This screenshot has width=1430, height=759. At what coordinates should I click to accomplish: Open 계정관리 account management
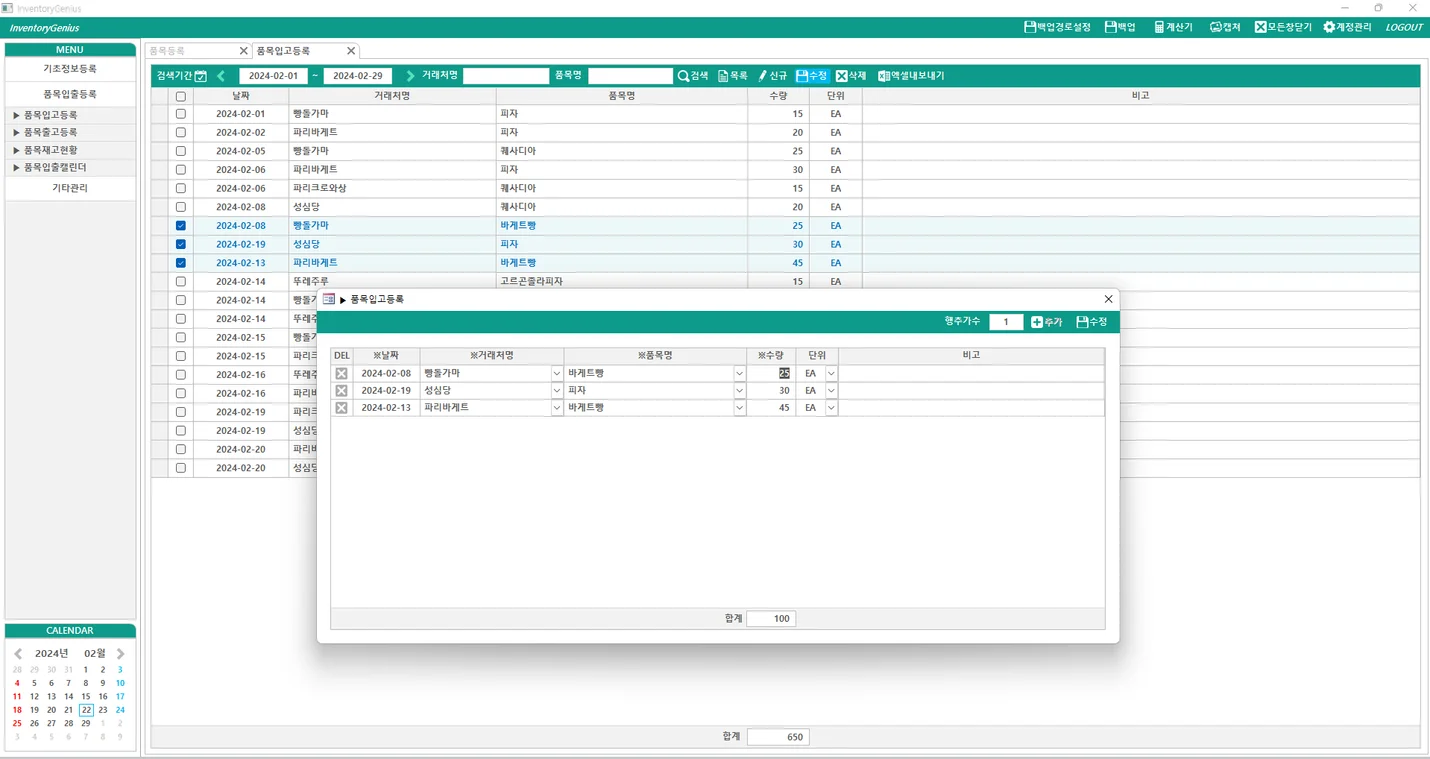[1347, 27]
